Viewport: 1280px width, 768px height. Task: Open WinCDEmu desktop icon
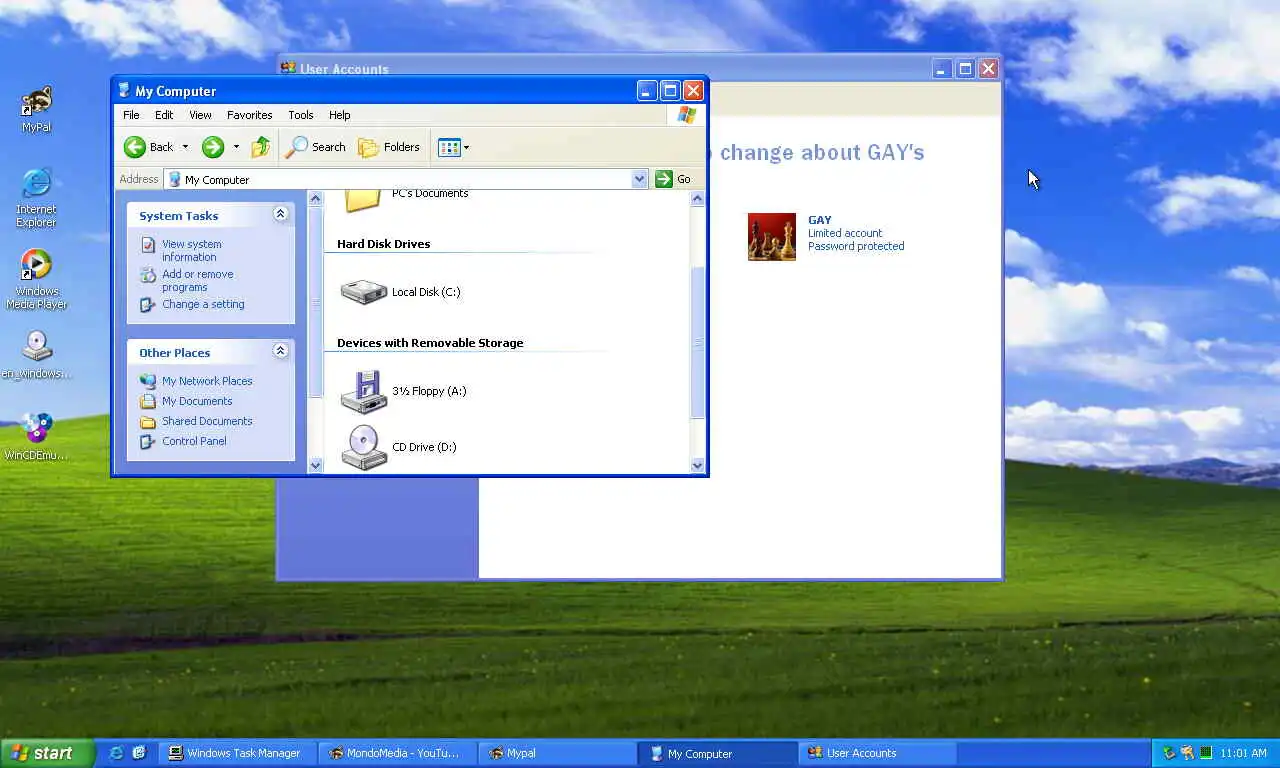tap(36, 436)
